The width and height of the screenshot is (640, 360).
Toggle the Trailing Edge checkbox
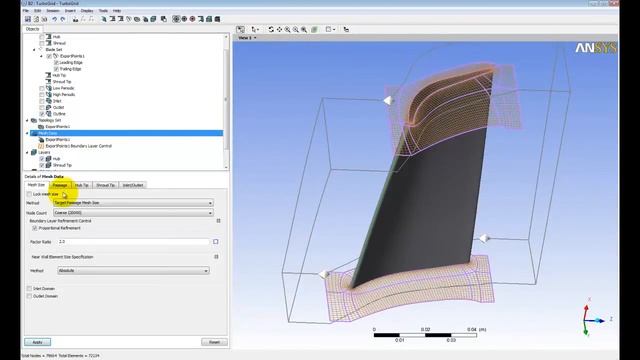tap(56, 69)
